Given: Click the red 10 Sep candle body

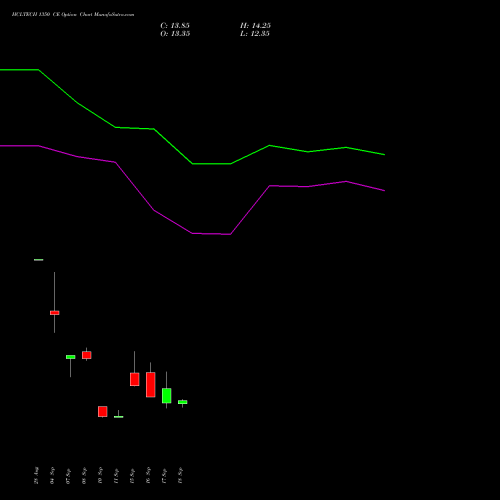Looking at the screenshot, I should pyautogui.click(x=103, y=411).
